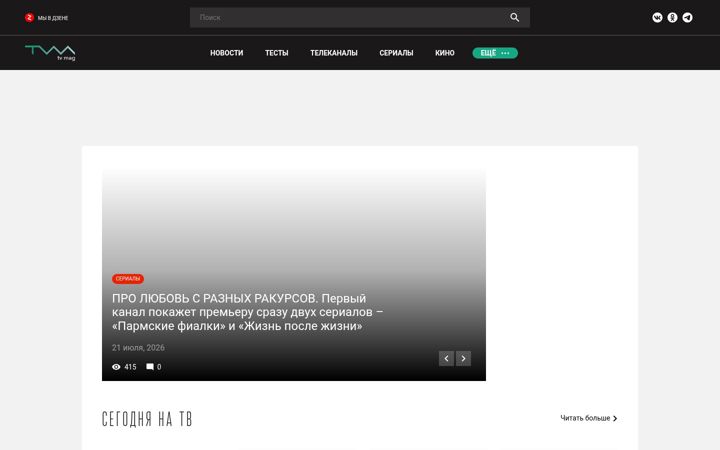Screen dimensions: 720x450
Task: Open the VK social icon
Action: click(x=657, y=17)
